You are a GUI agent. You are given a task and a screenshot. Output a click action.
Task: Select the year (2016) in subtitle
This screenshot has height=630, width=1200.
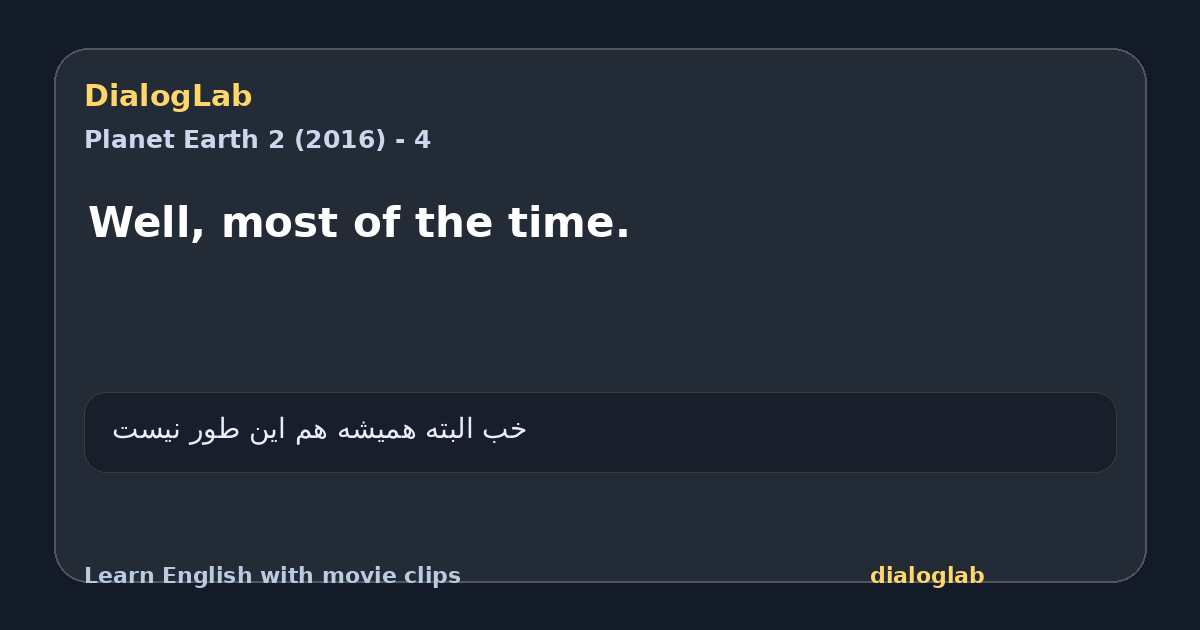tap(339, 140)
